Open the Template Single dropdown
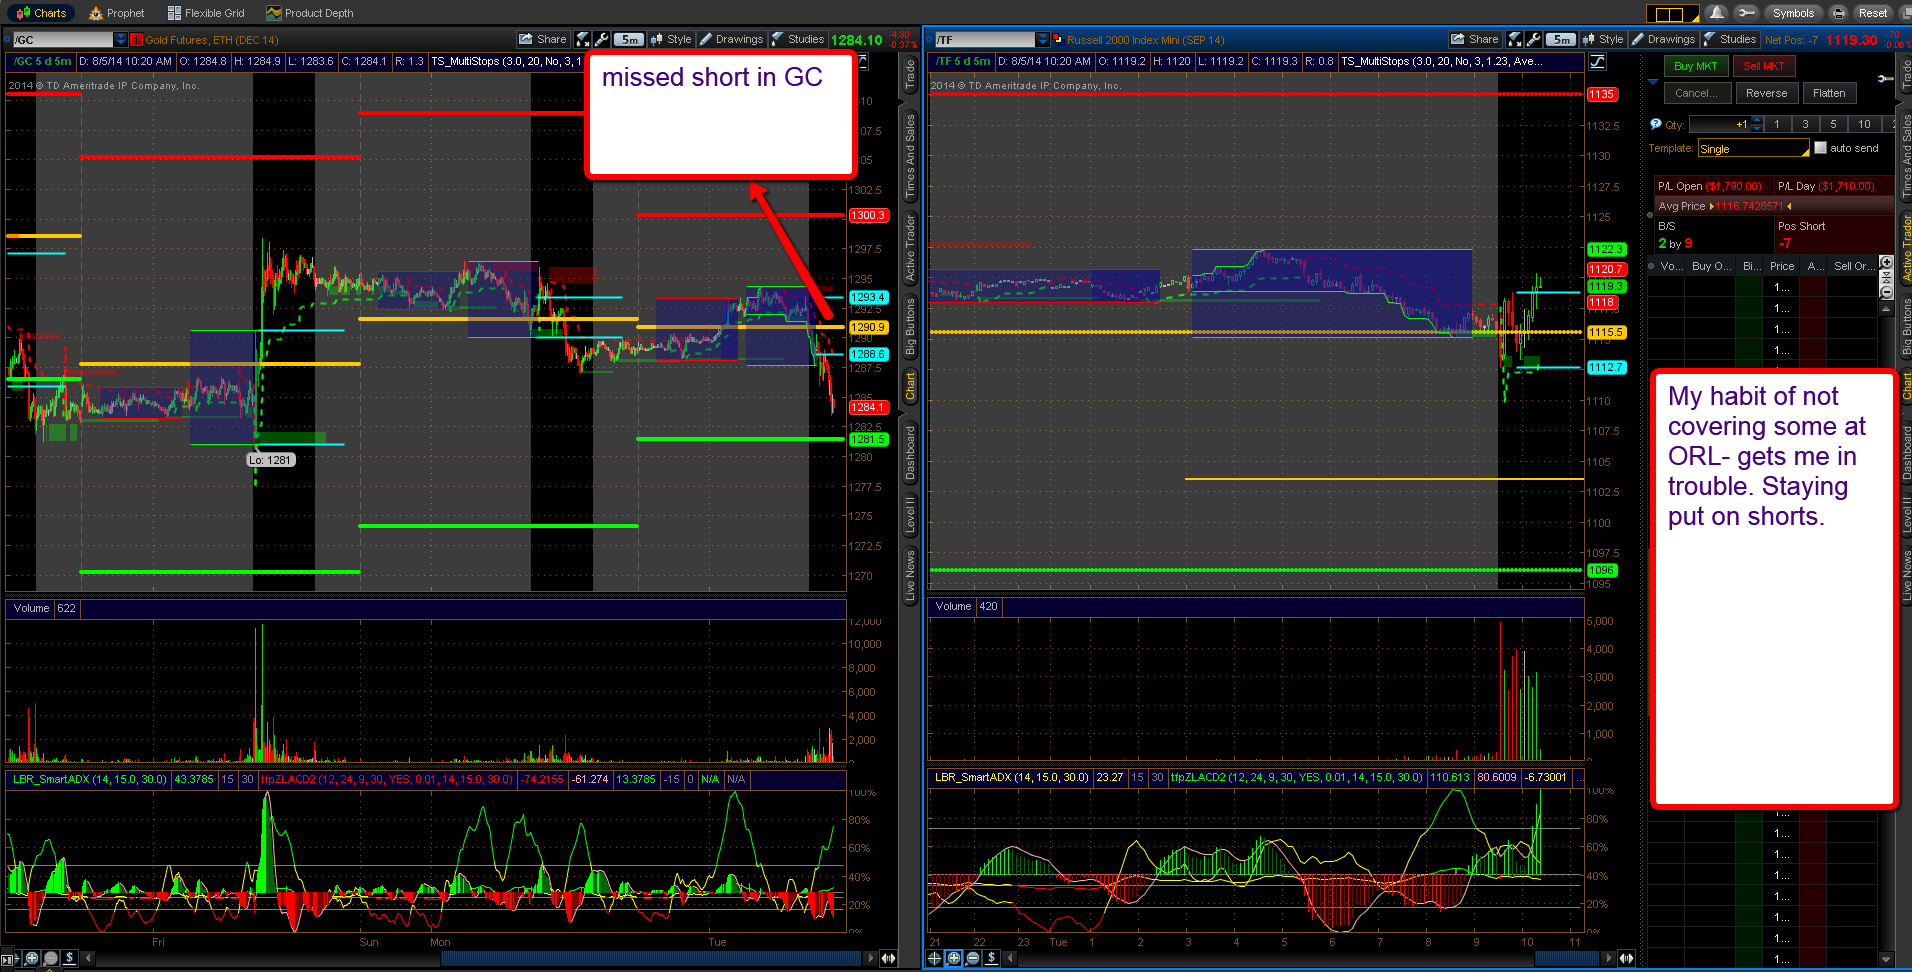1912x972 pixels. point(1754,149)
